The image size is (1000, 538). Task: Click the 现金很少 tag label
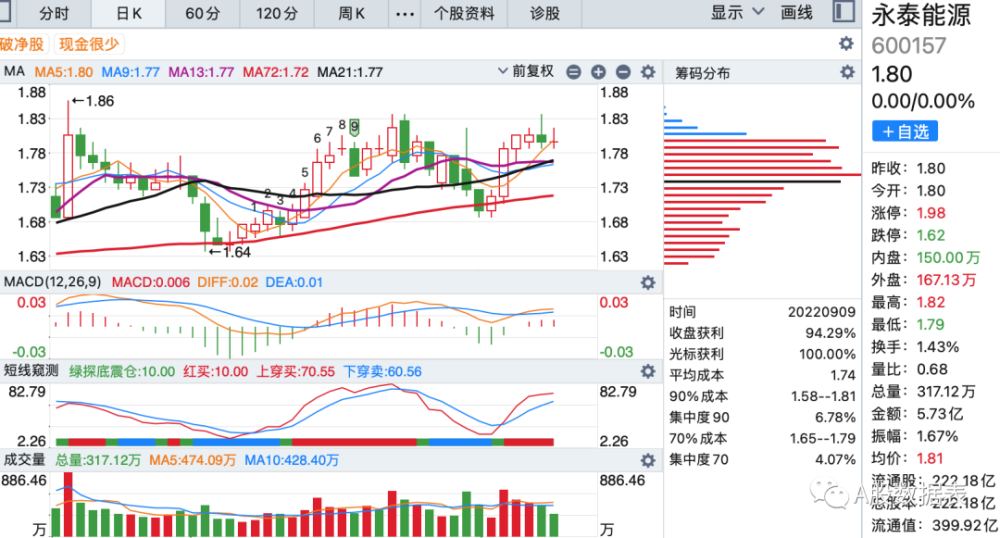(89, 44)
